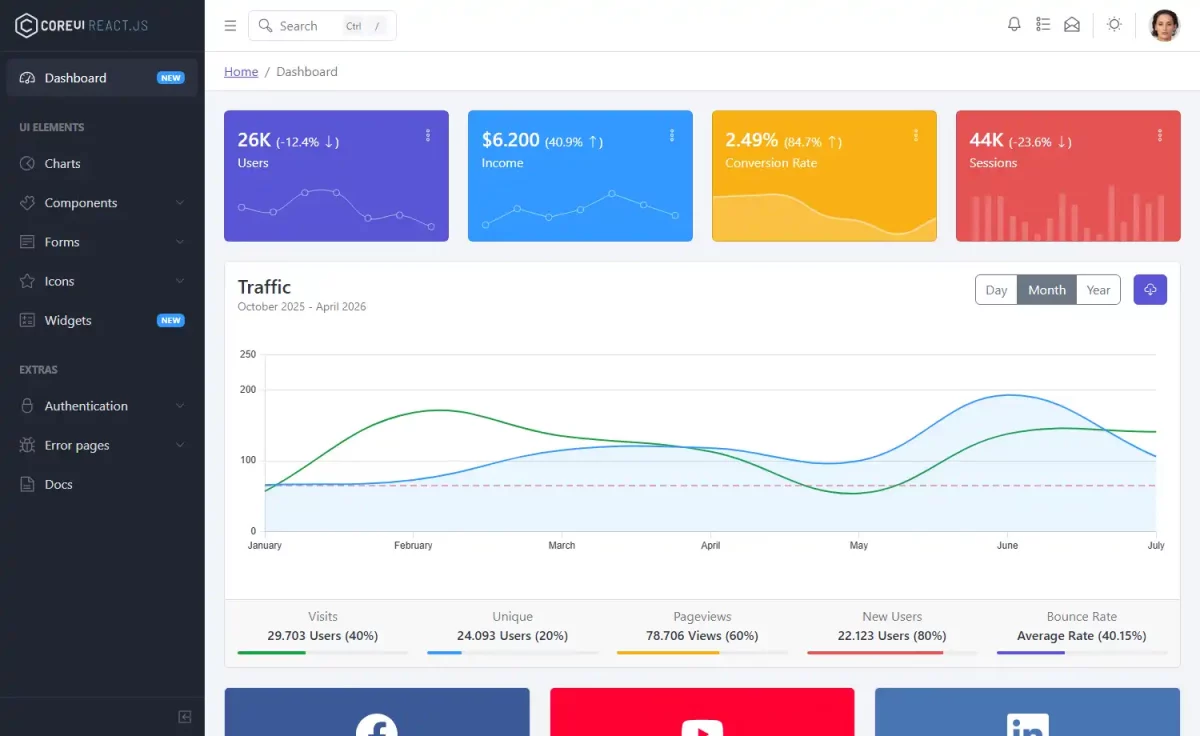The height and width of the screenshot is (736, 1200).
Task: Expand the Components menu chevron
Action: 180,203
